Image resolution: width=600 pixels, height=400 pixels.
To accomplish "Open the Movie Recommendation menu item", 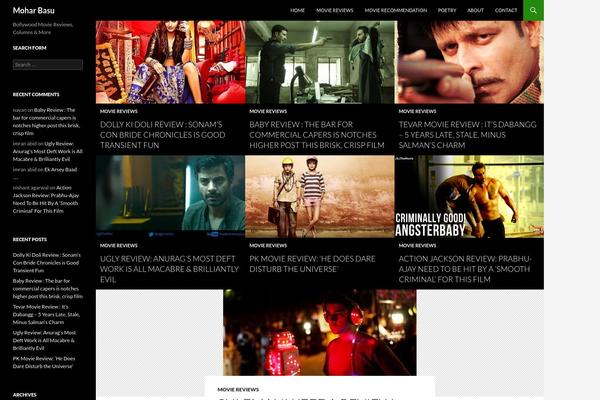I will [x=396, y=10].
